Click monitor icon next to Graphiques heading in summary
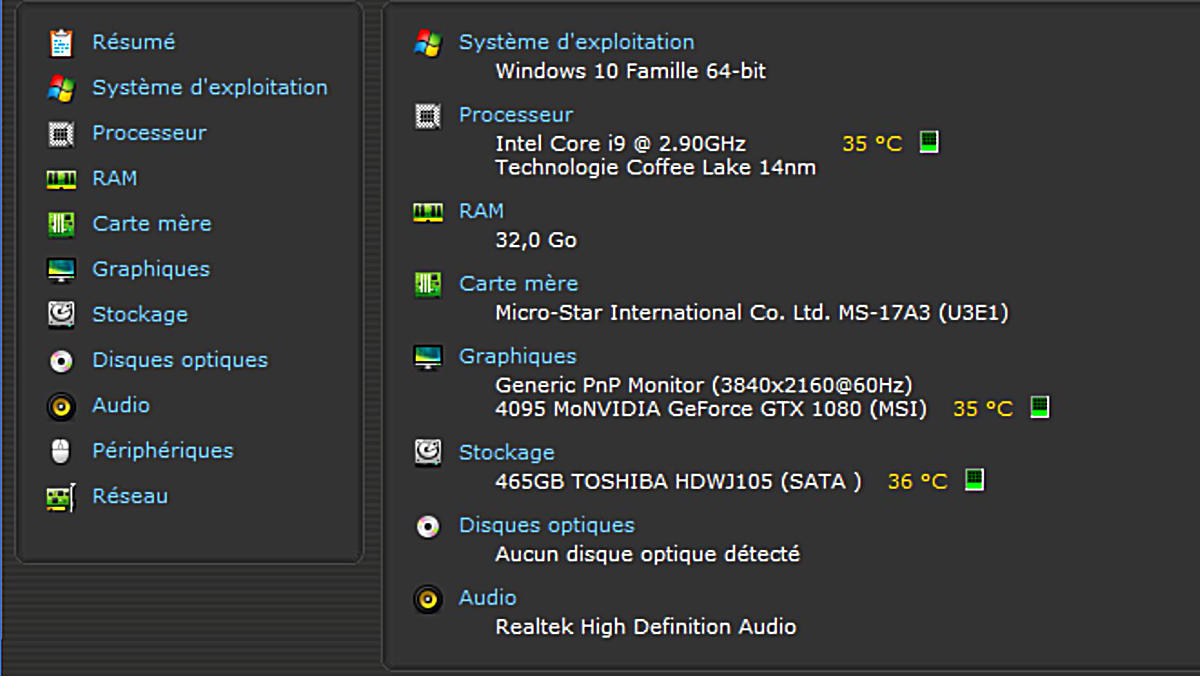The width and height of the screenshot is (1200, 677). click(x=428, y=357)
